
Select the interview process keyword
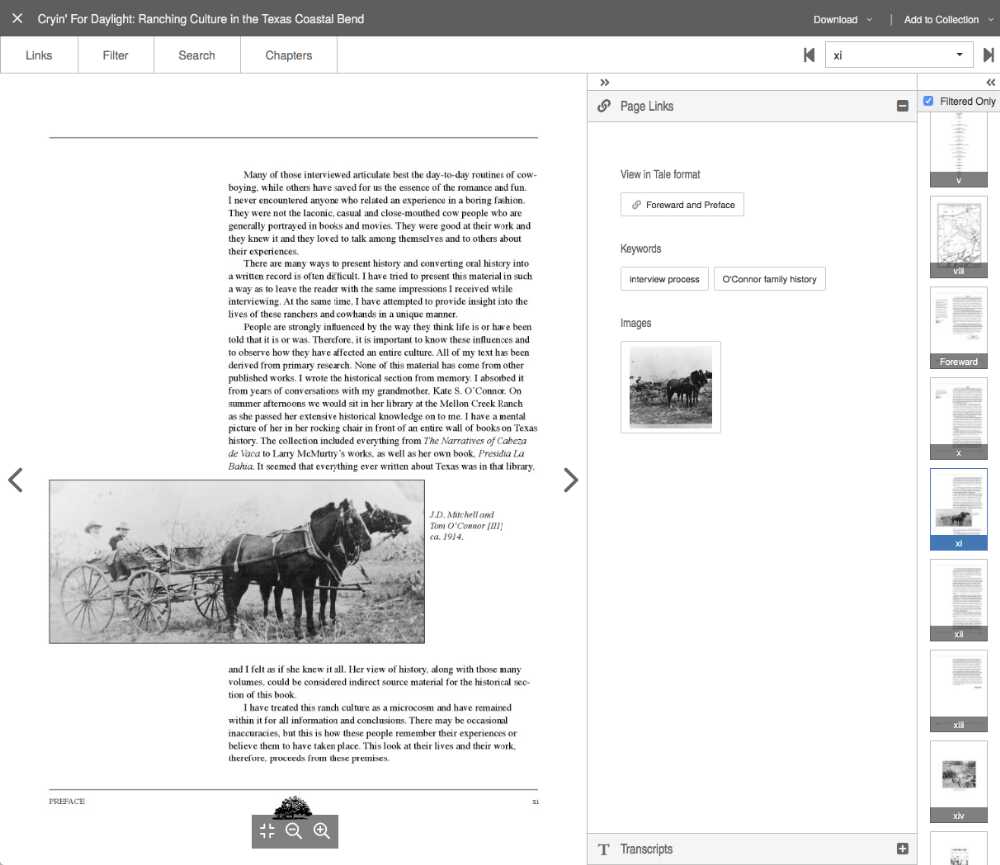tap(664, 279)
